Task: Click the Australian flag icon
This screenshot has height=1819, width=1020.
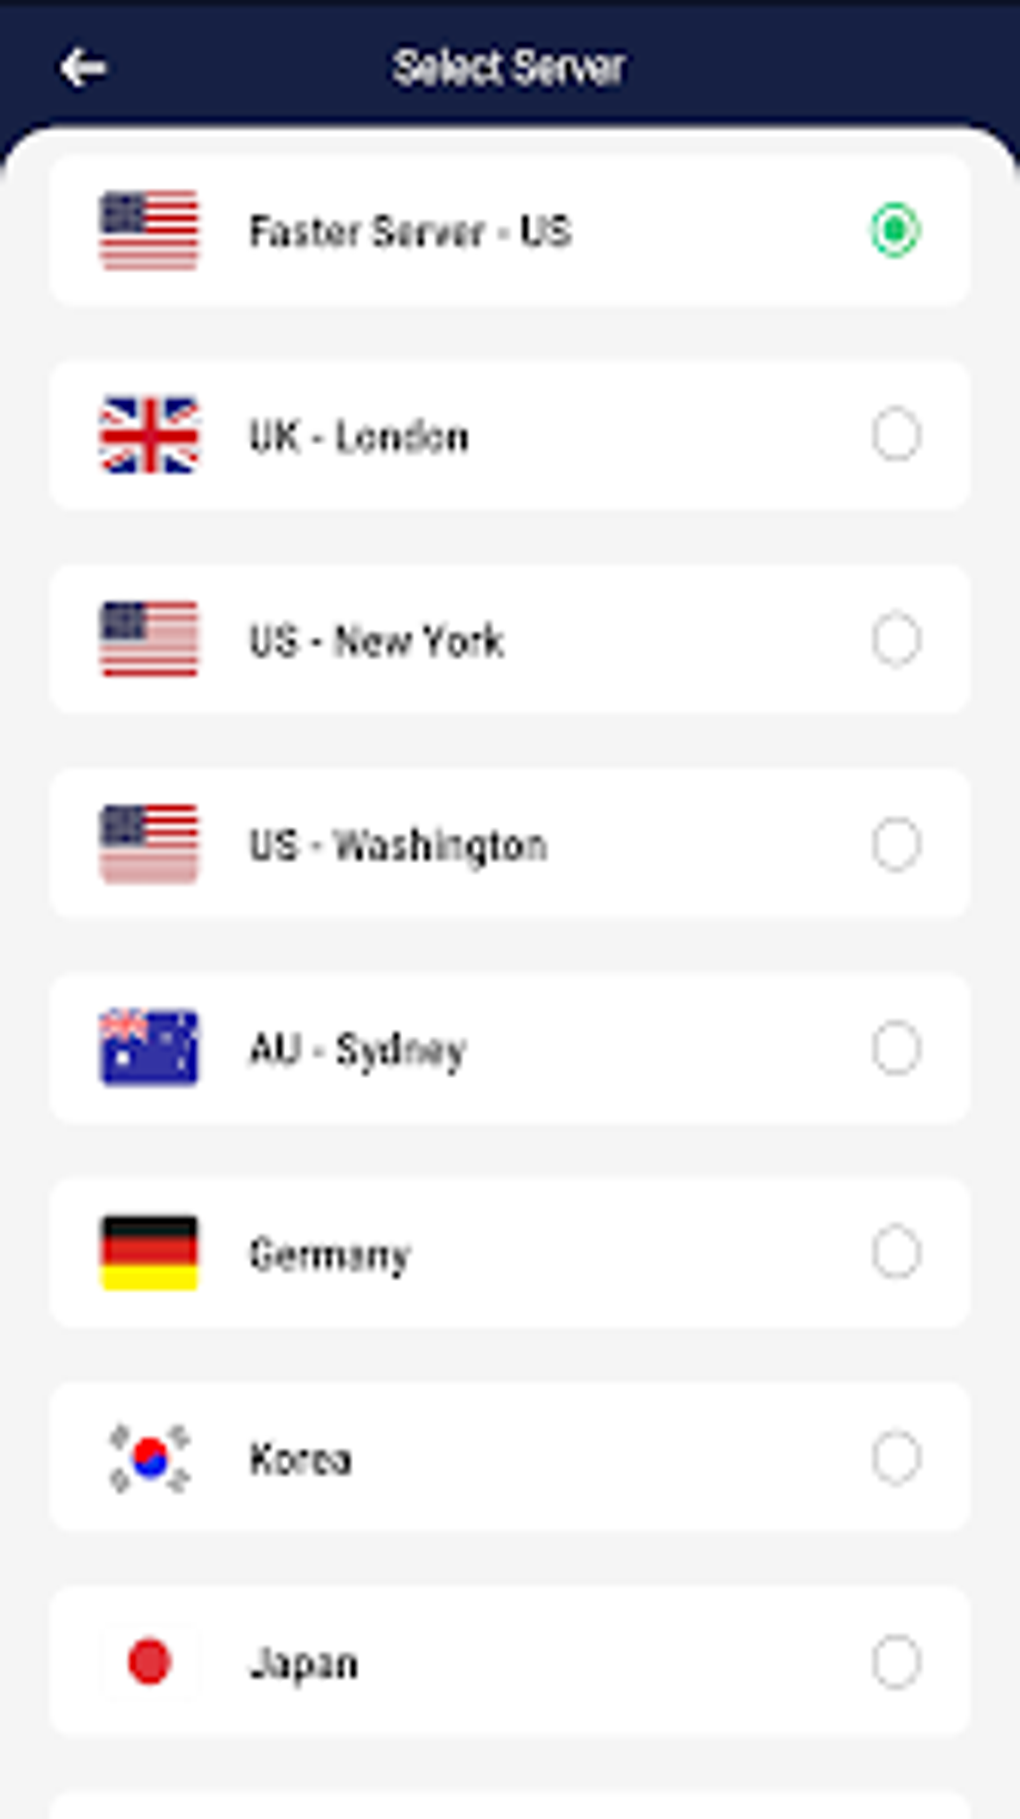Action: click(x=149, y=1048)
